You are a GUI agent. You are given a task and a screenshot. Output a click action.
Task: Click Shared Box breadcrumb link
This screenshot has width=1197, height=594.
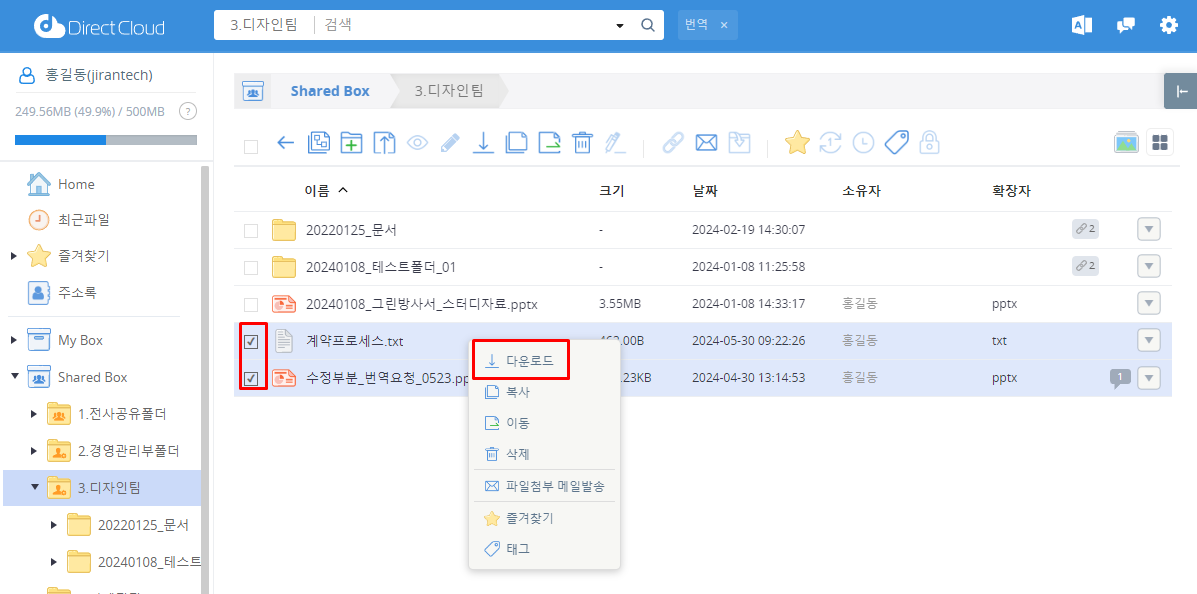click(330, 92)
